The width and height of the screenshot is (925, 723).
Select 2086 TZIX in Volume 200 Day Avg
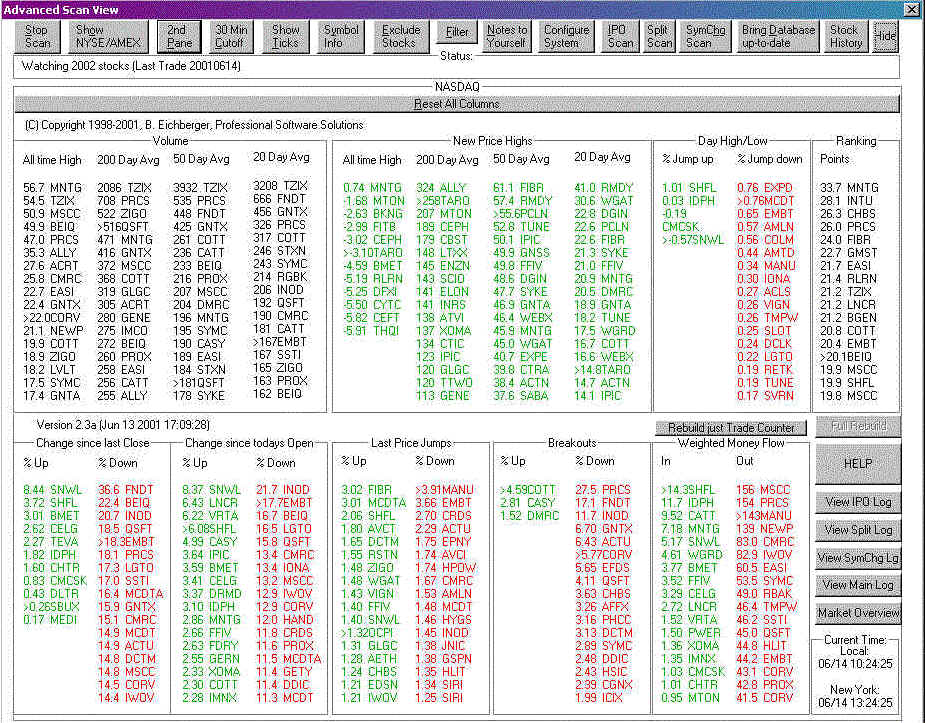pyautogui.click(x=124, y=188)
